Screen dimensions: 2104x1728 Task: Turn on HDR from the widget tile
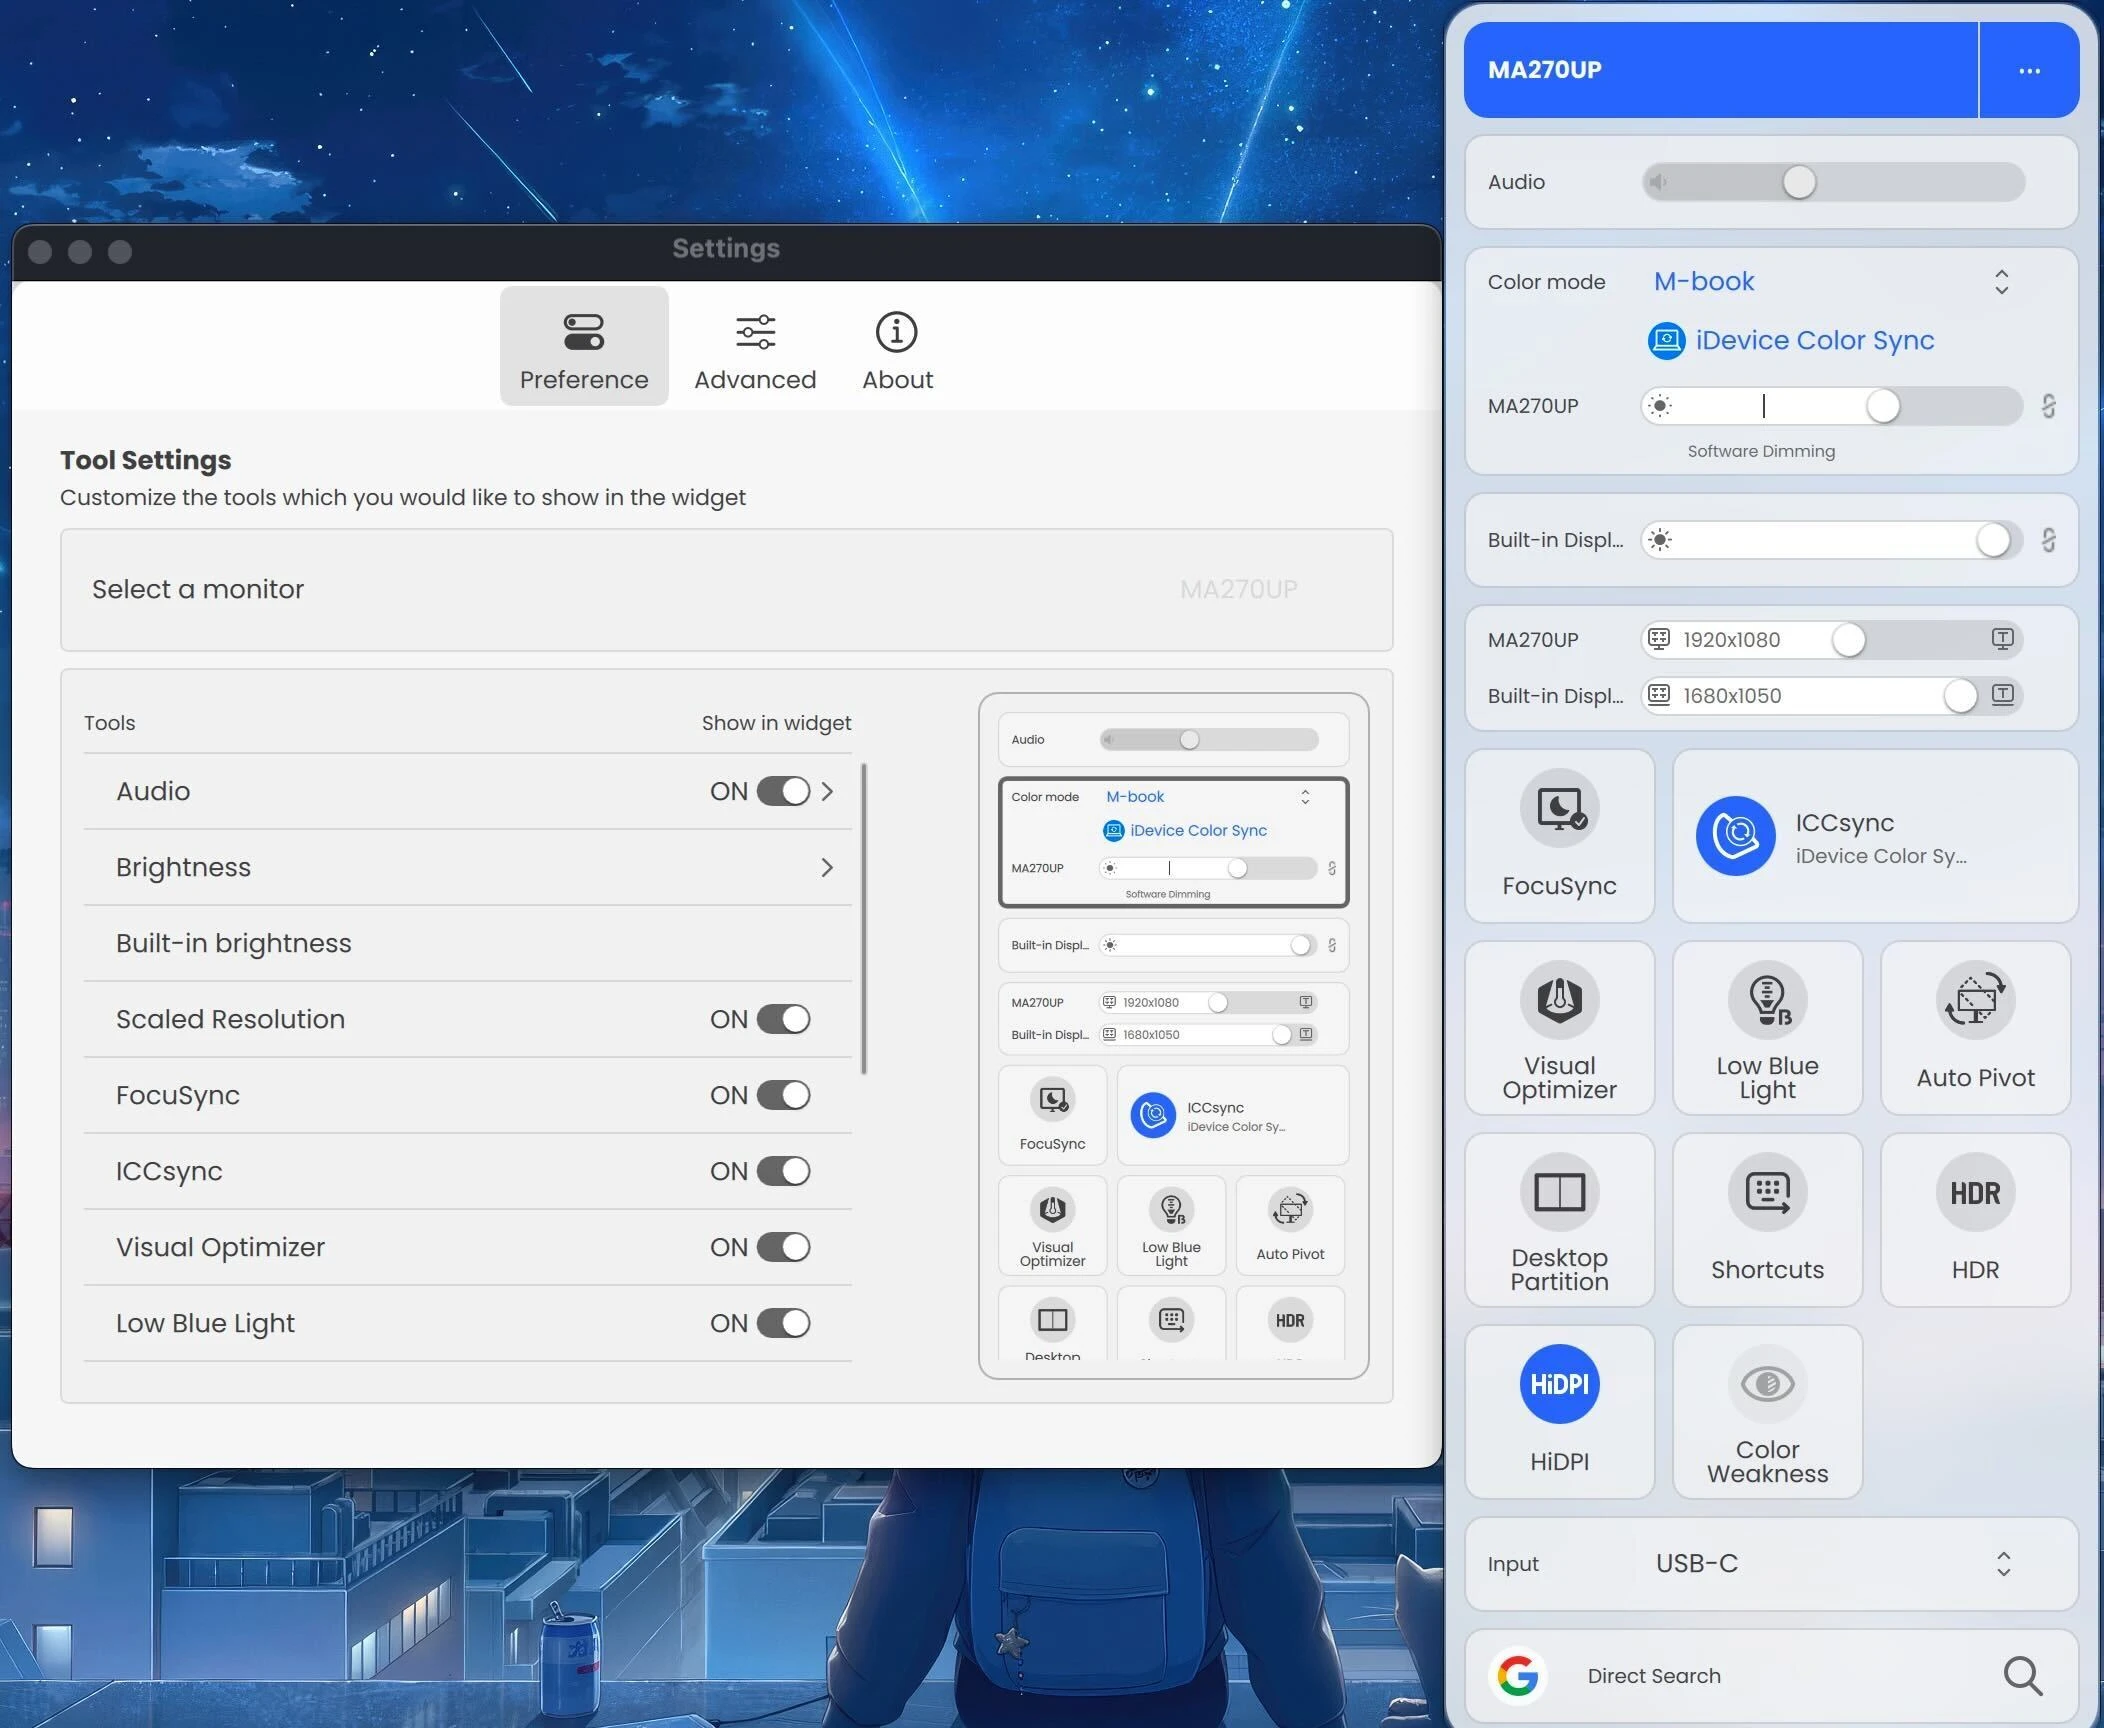pos(1975,1219)
